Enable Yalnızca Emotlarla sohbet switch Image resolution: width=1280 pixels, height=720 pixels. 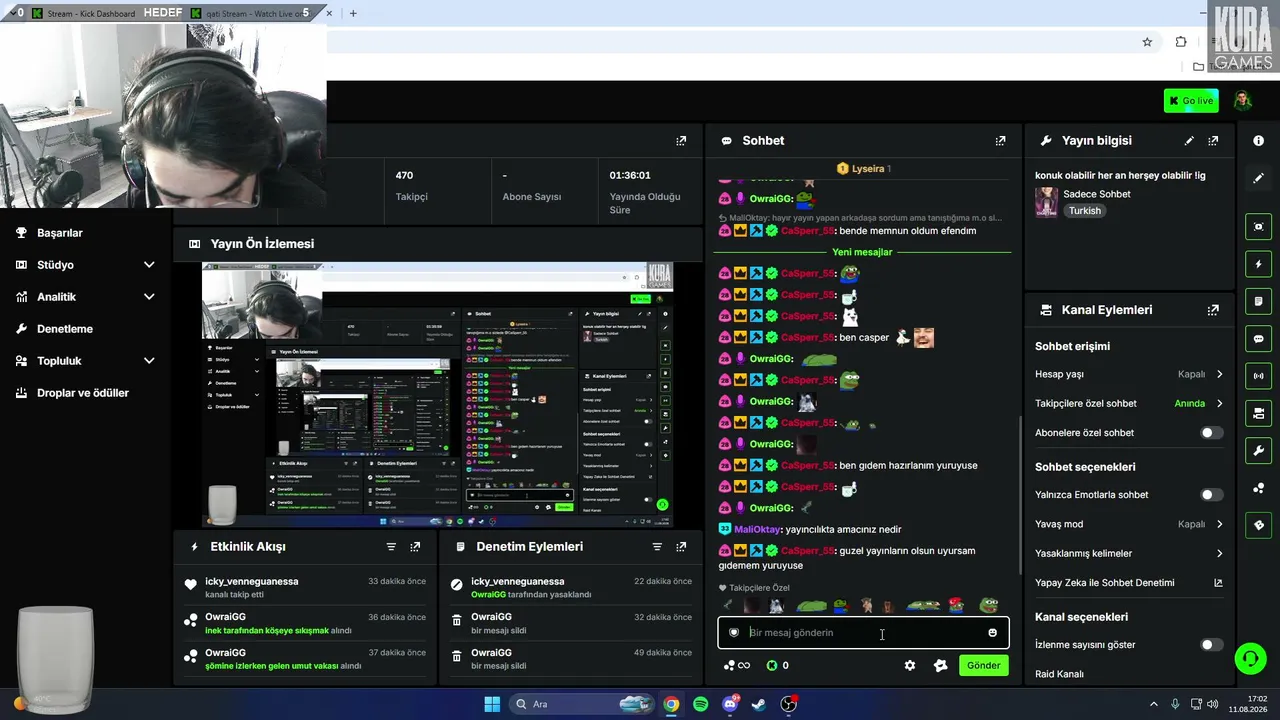(x=1211, y=495)
